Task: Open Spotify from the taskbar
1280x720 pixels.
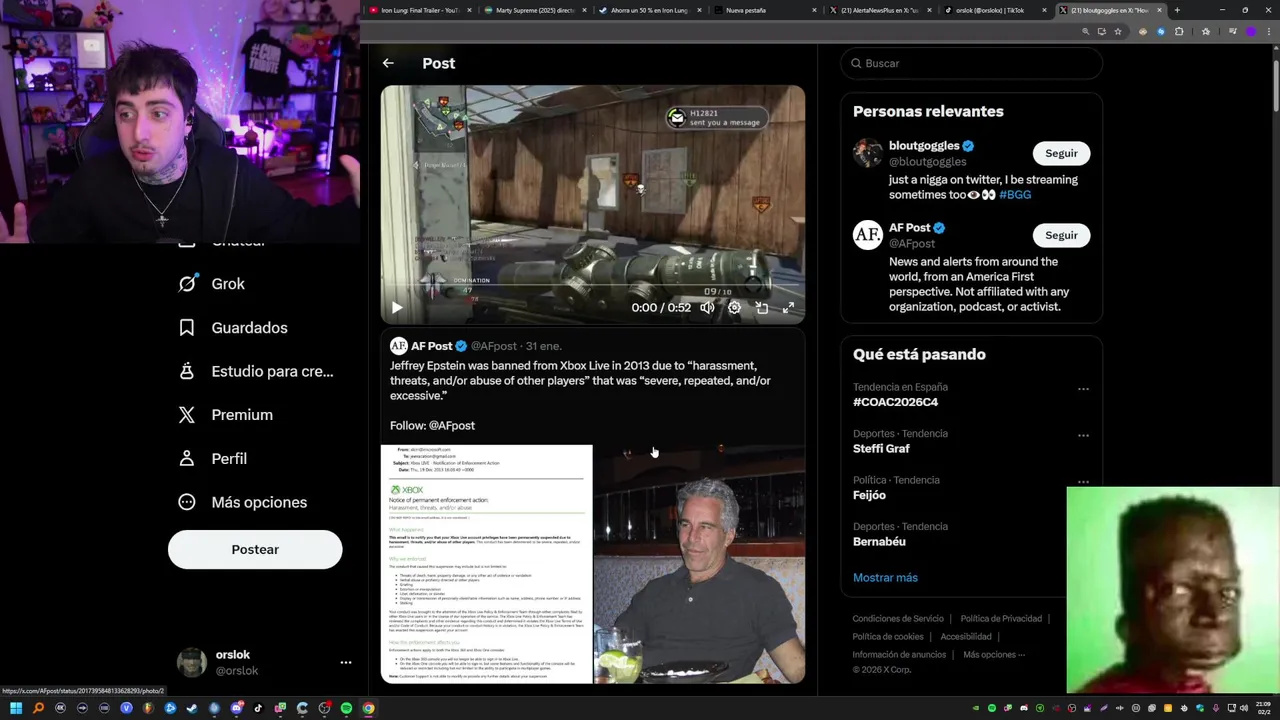Action: tap(346, 709)
